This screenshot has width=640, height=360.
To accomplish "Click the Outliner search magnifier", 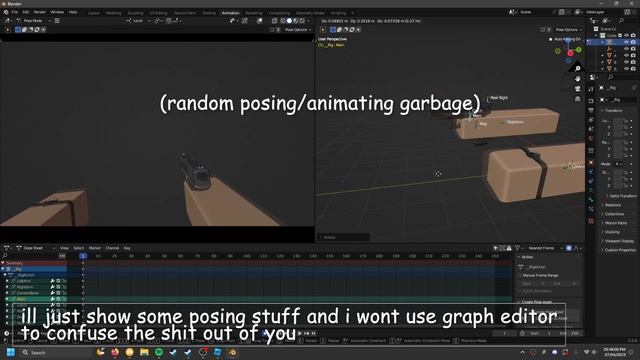I will 621,20.
